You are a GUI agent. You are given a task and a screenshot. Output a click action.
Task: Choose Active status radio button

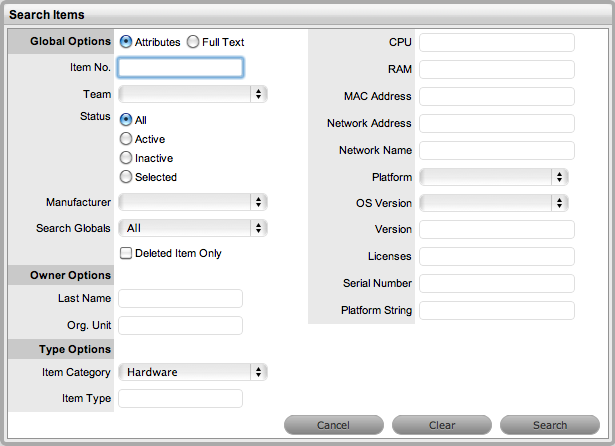126,139
